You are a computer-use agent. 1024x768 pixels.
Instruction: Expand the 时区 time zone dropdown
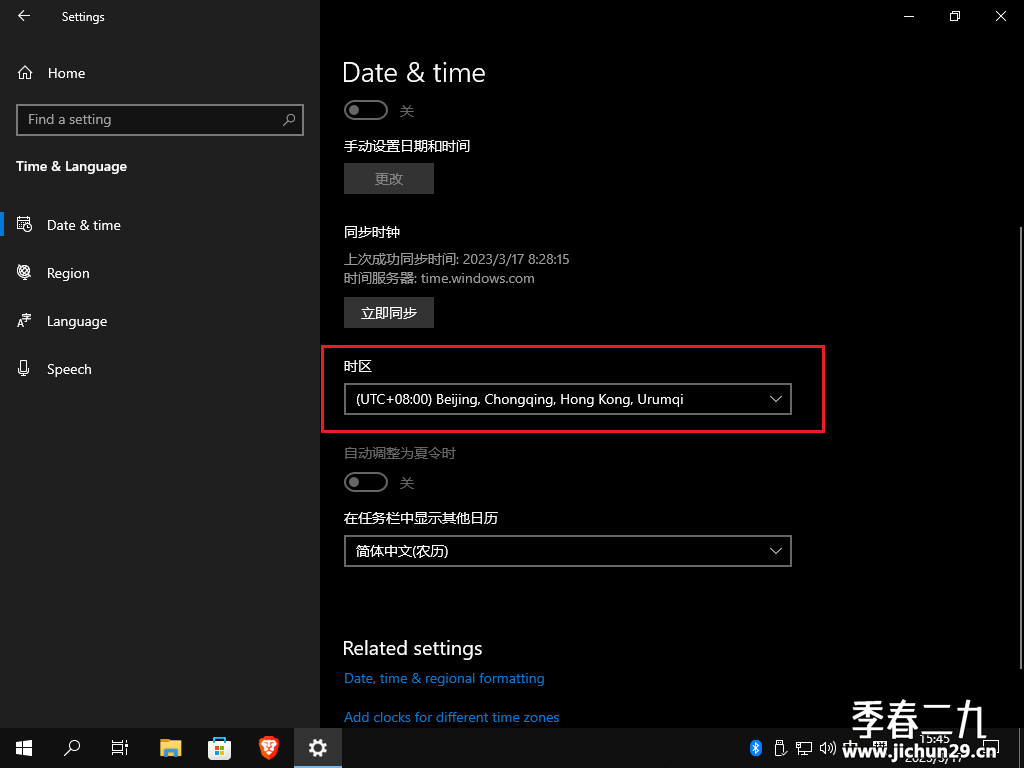pyautogui.click(x=568, y=399)
